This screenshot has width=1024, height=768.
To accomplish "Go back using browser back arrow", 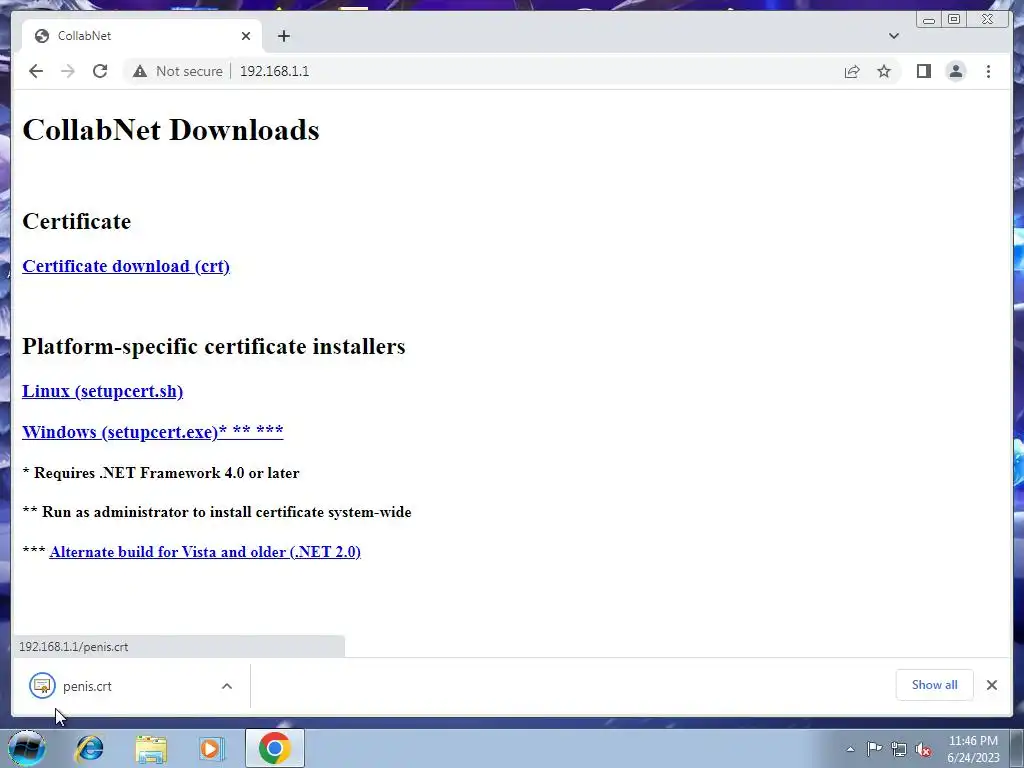I will [x=36, y=71].
